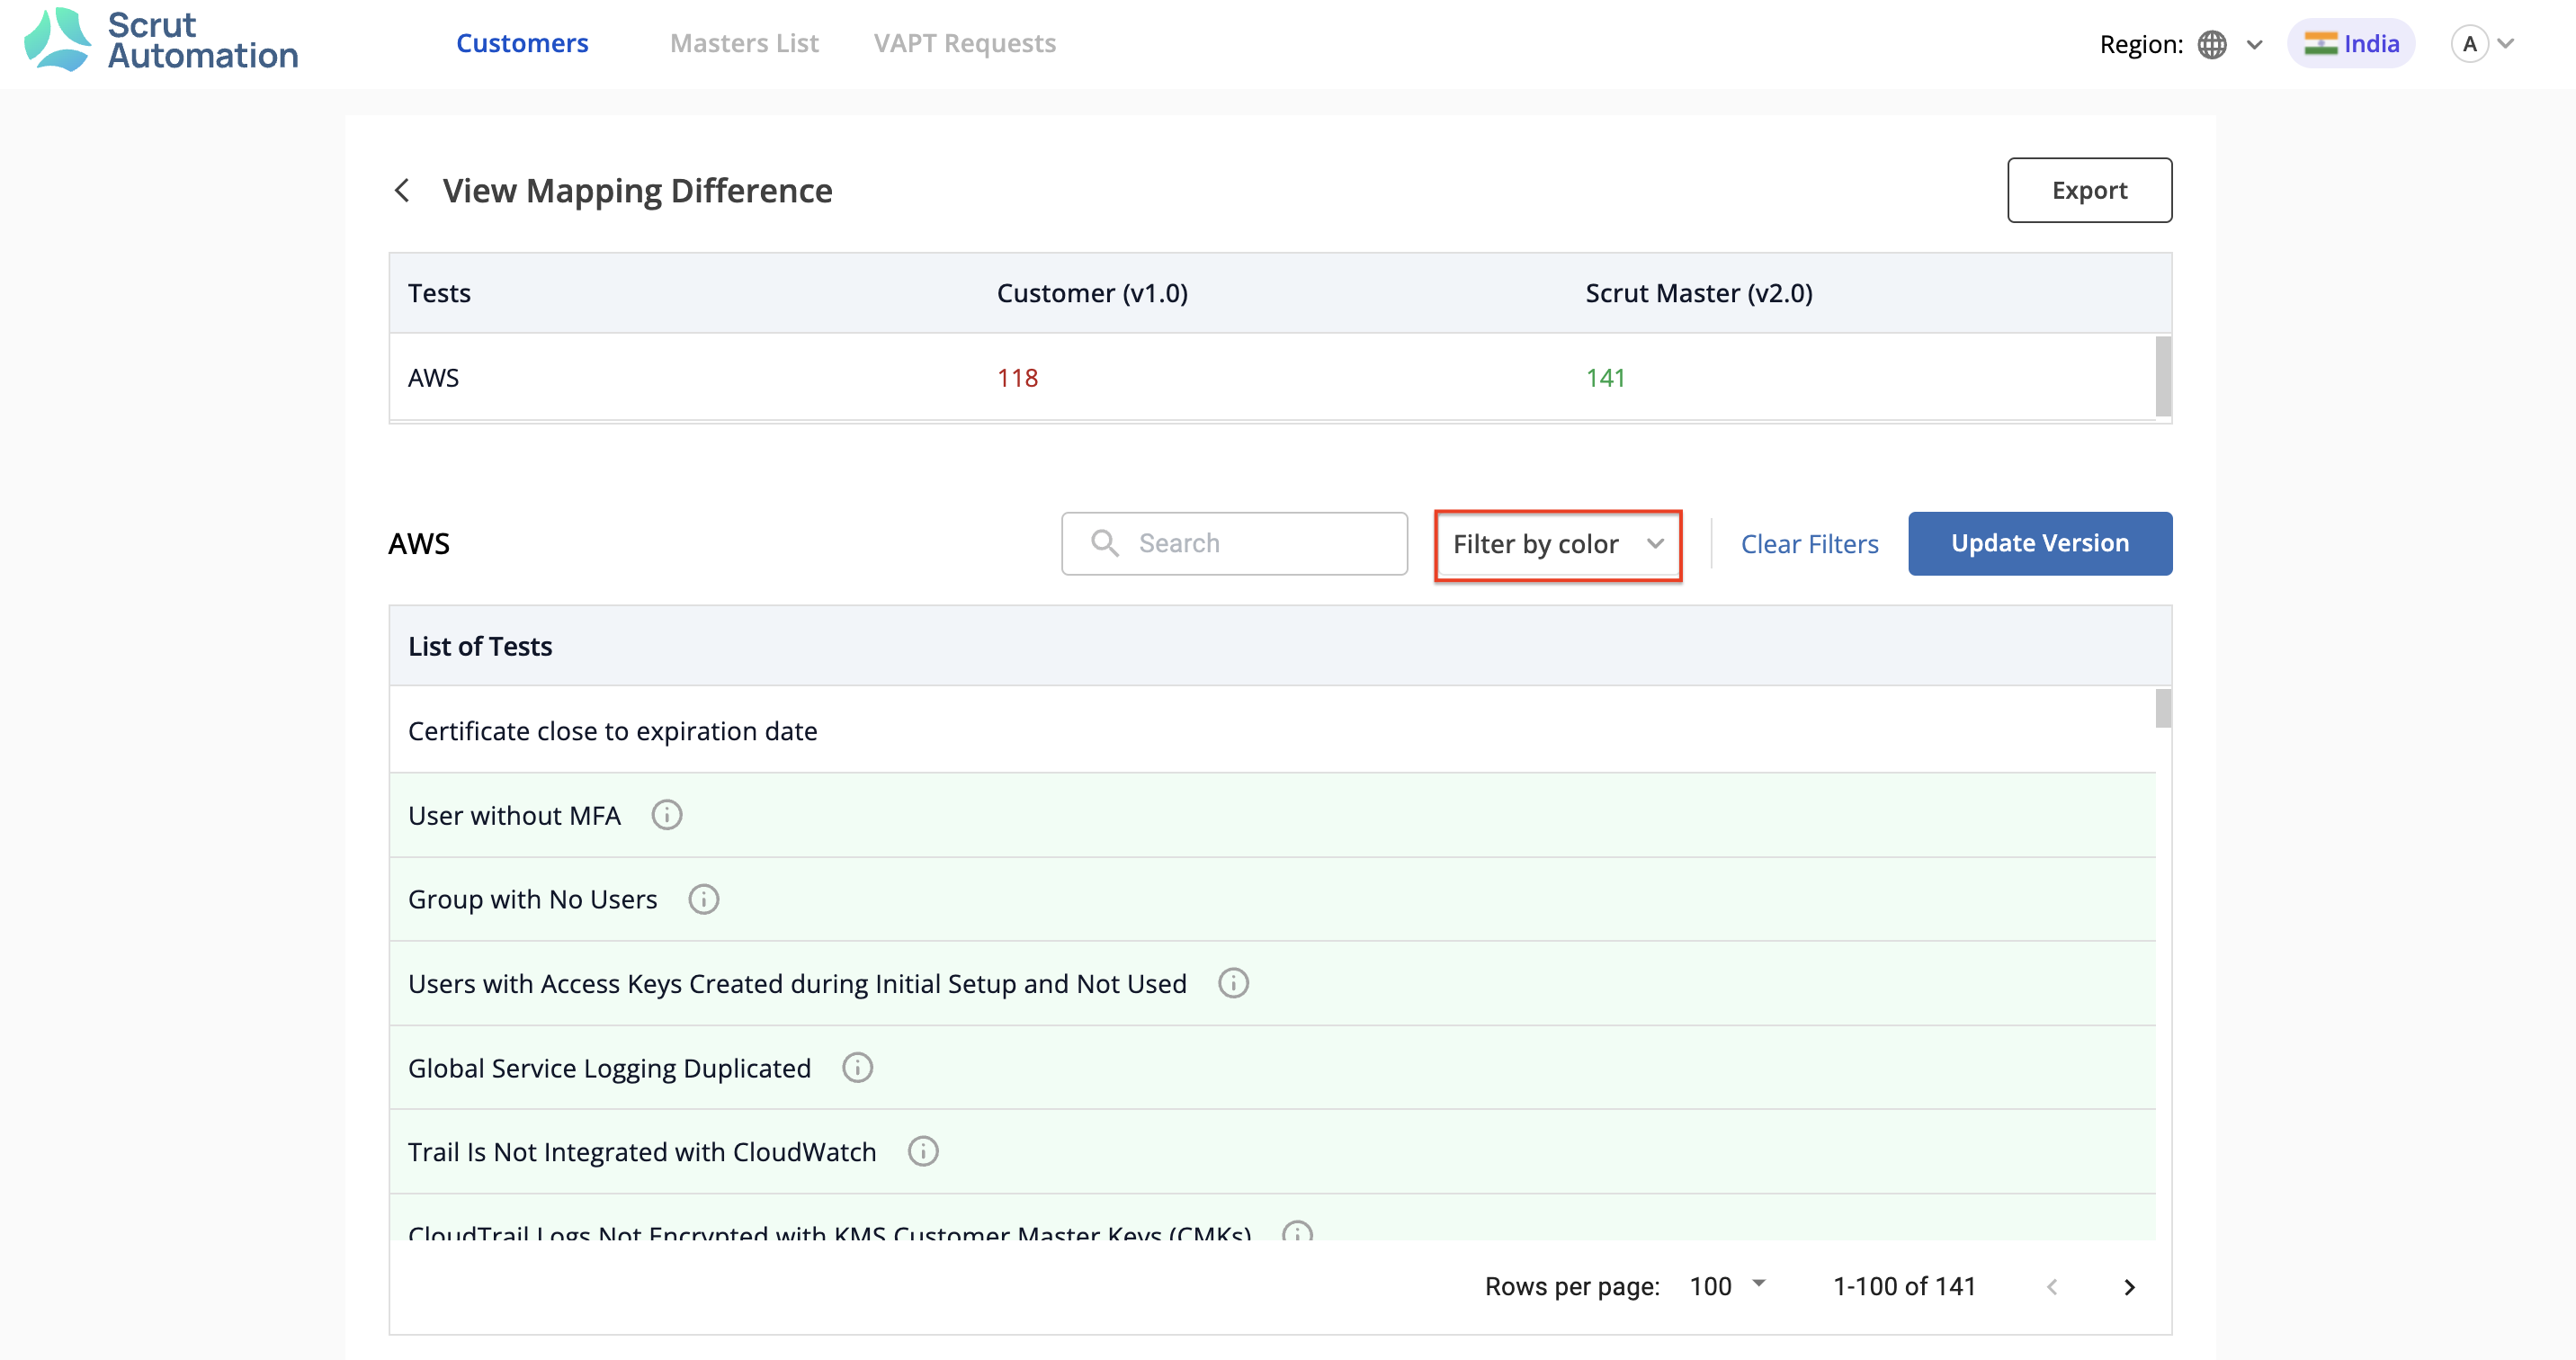Go to next page of tests
The width and height of the screenshot is (2576, 1360).
2129,1287
